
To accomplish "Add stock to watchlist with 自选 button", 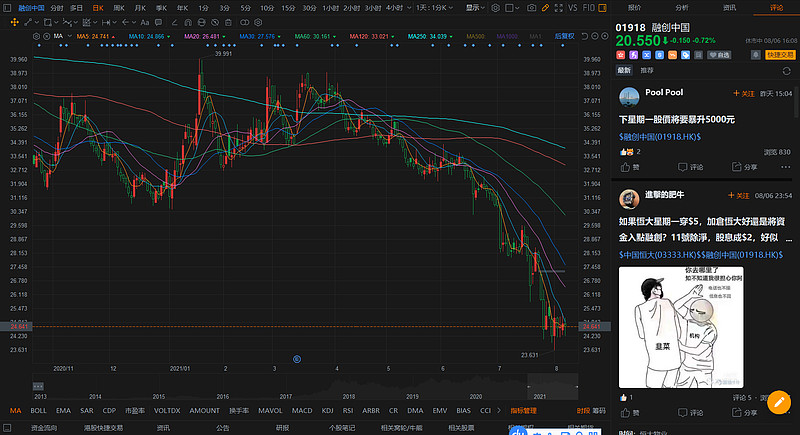I will (x=716, y=56).
